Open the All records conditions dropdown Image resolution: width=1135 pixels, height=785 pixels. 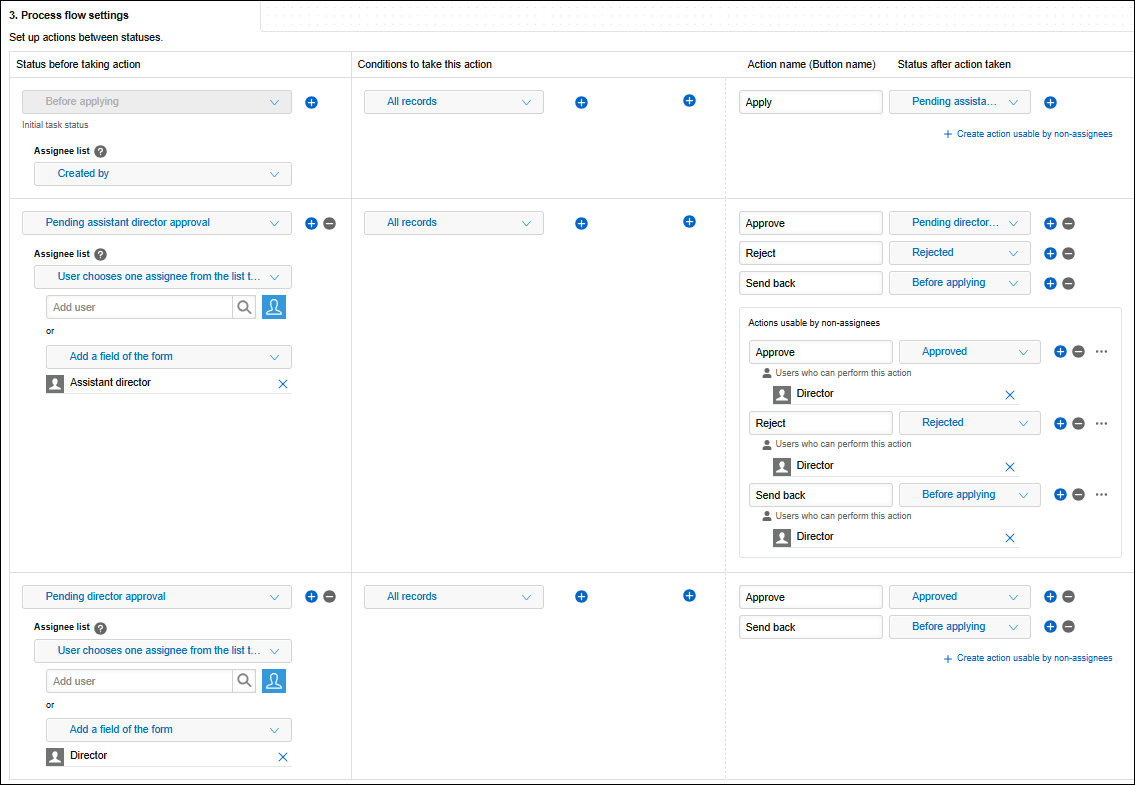[453, 101]
